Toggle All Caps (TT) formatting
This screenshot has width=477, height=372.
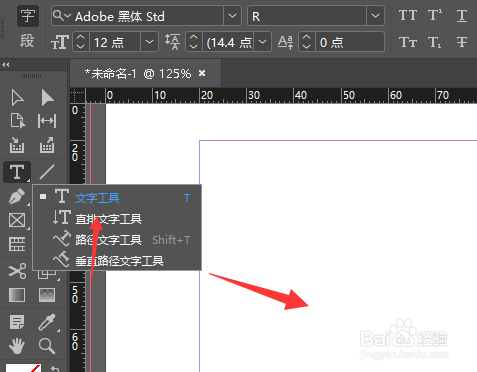pyautogui.click(x=408, y=15)
